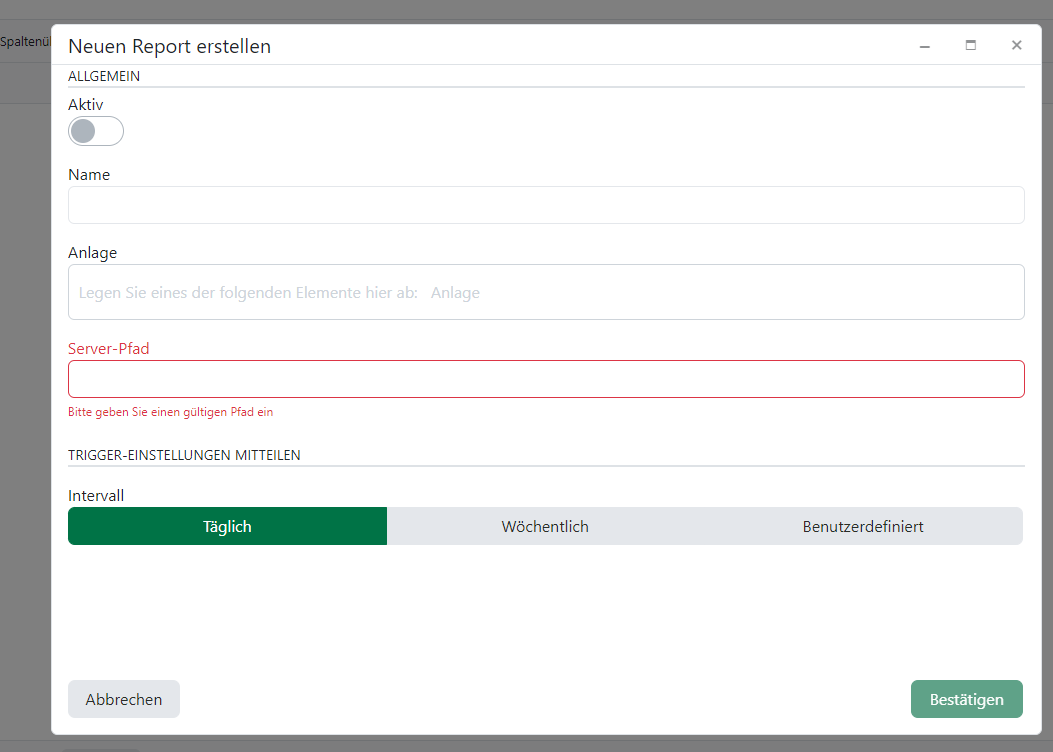Close the dialog with the X icon
The height and width of the screenshot is (752, 1053).
click(x=1016, y=45)
